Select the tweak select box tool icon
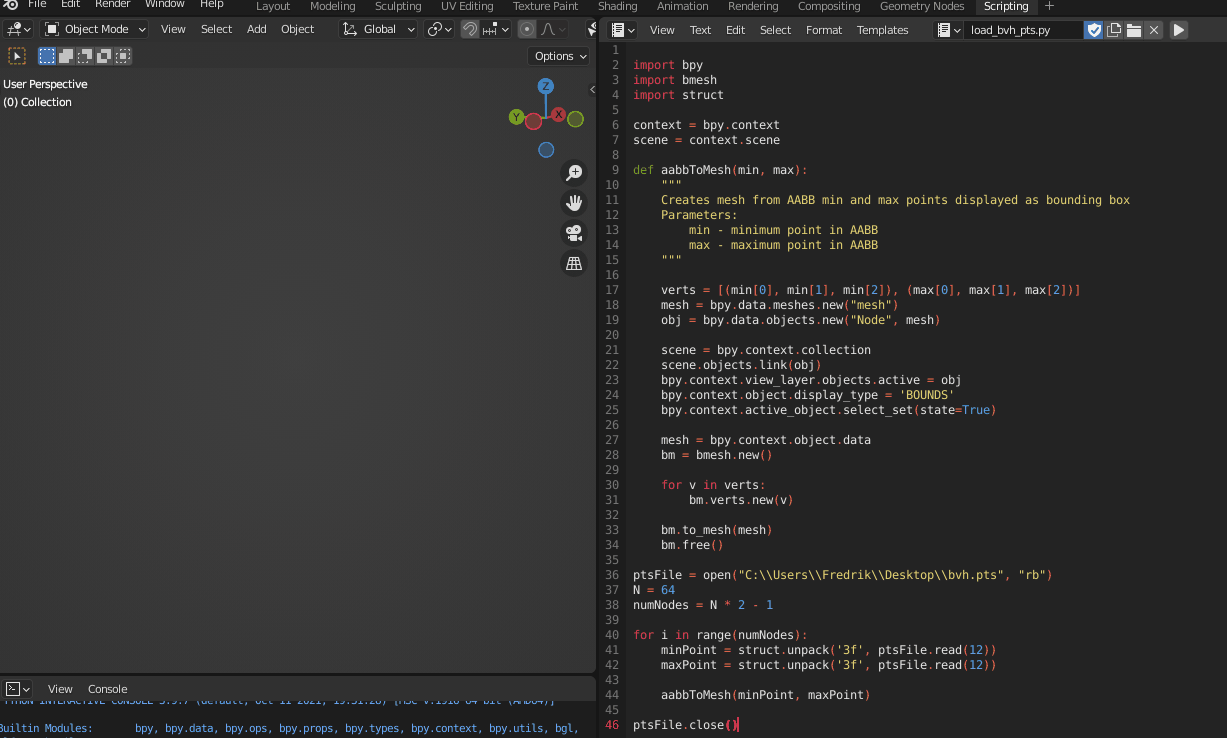Screen dimensions: 1227x738 click(17, 56)
